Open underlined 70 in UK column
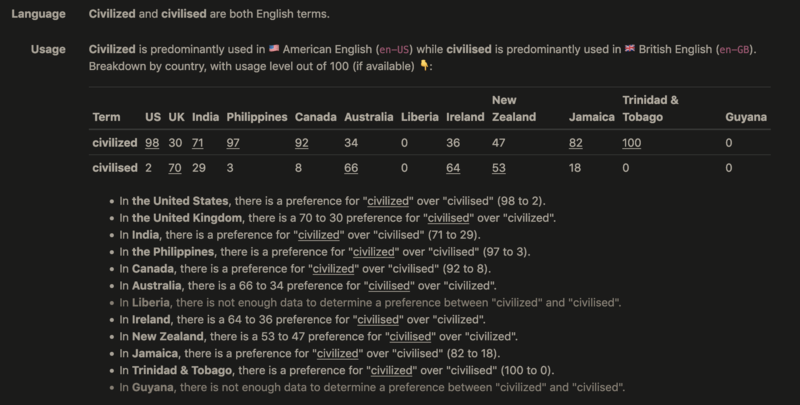800x405 pixels. coord(175,168)
